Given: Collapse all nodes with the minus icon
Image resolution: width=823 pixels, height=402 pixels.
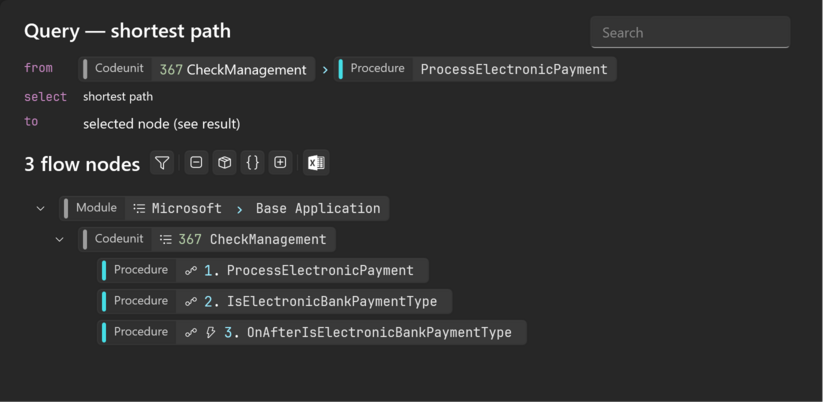Looking at the screenshot, I should pos(196,163).
